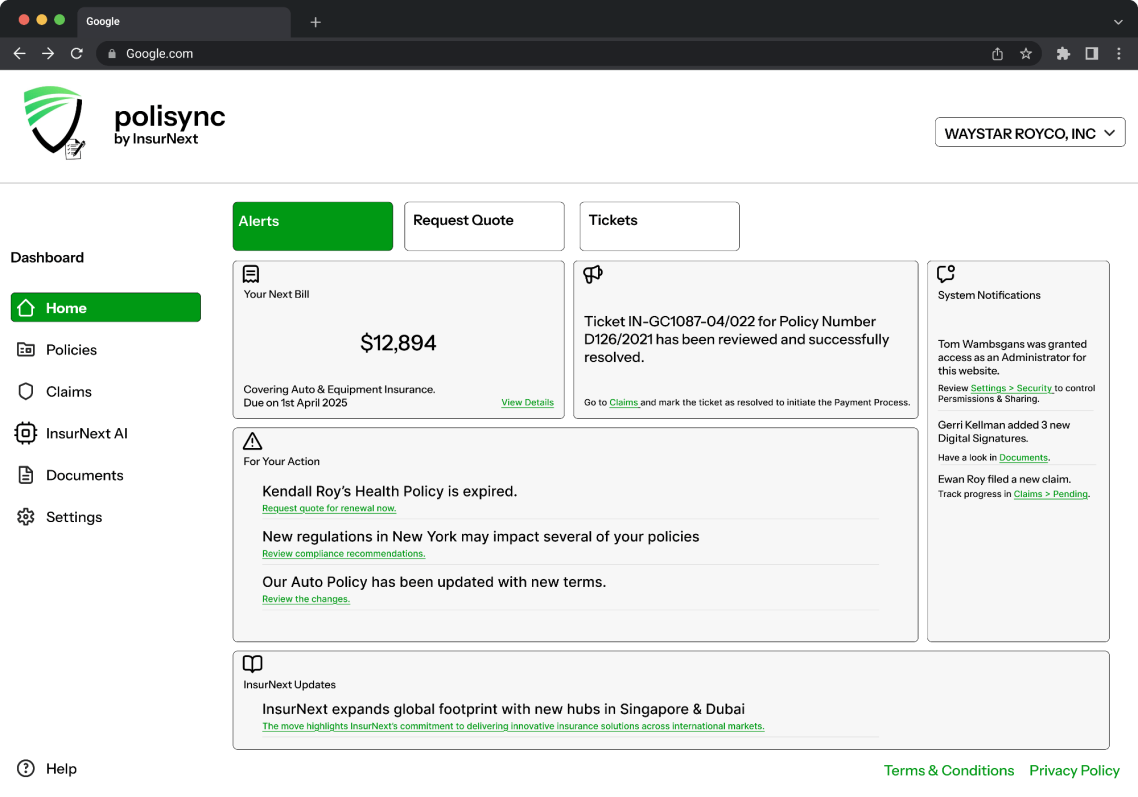This screenshot has width=1138, height=797.
Task: Click Kendall Roy's Health Policy expired text
Action: [390, 491]
